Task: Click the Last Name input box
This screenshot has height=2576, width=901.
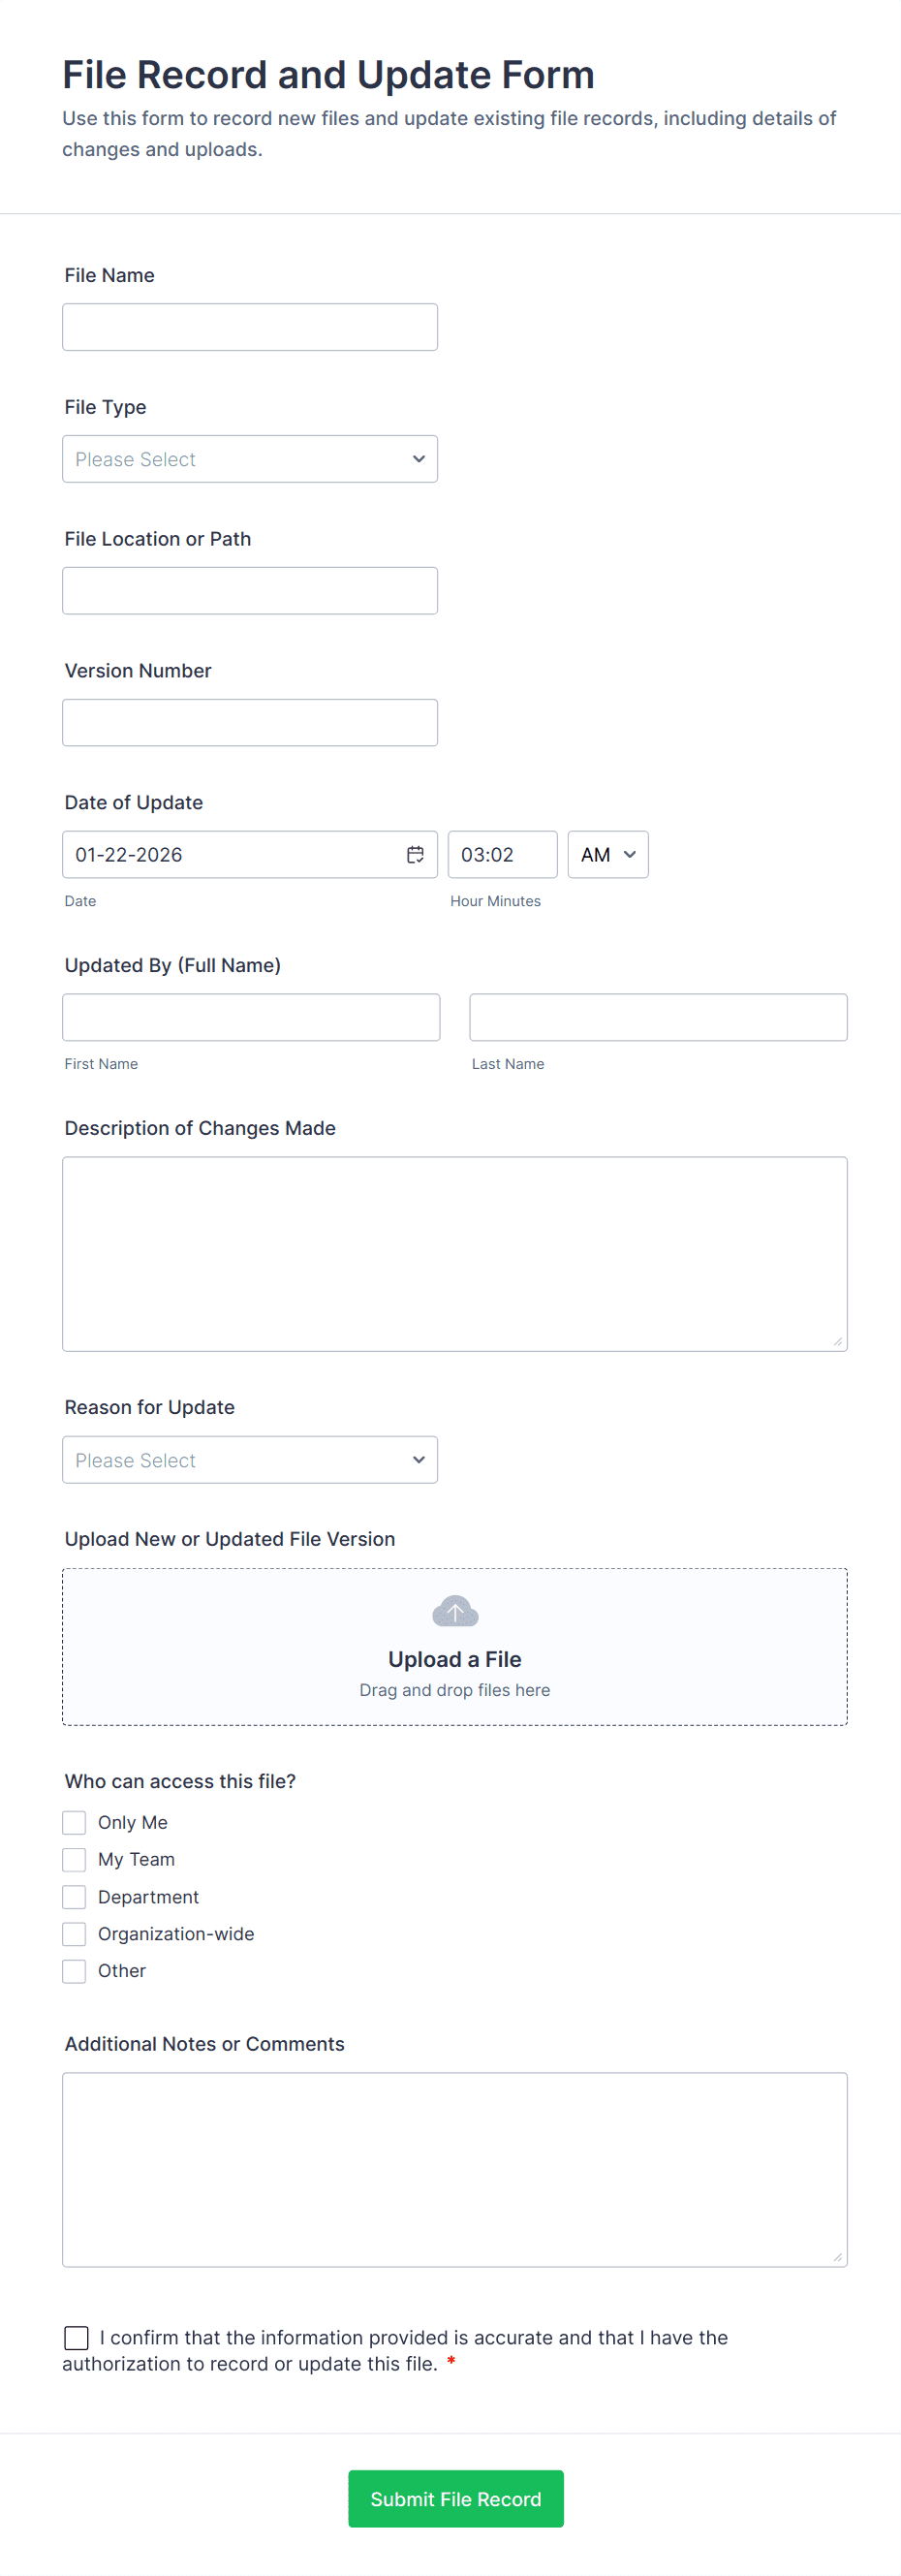Action: coord(658,1017)
